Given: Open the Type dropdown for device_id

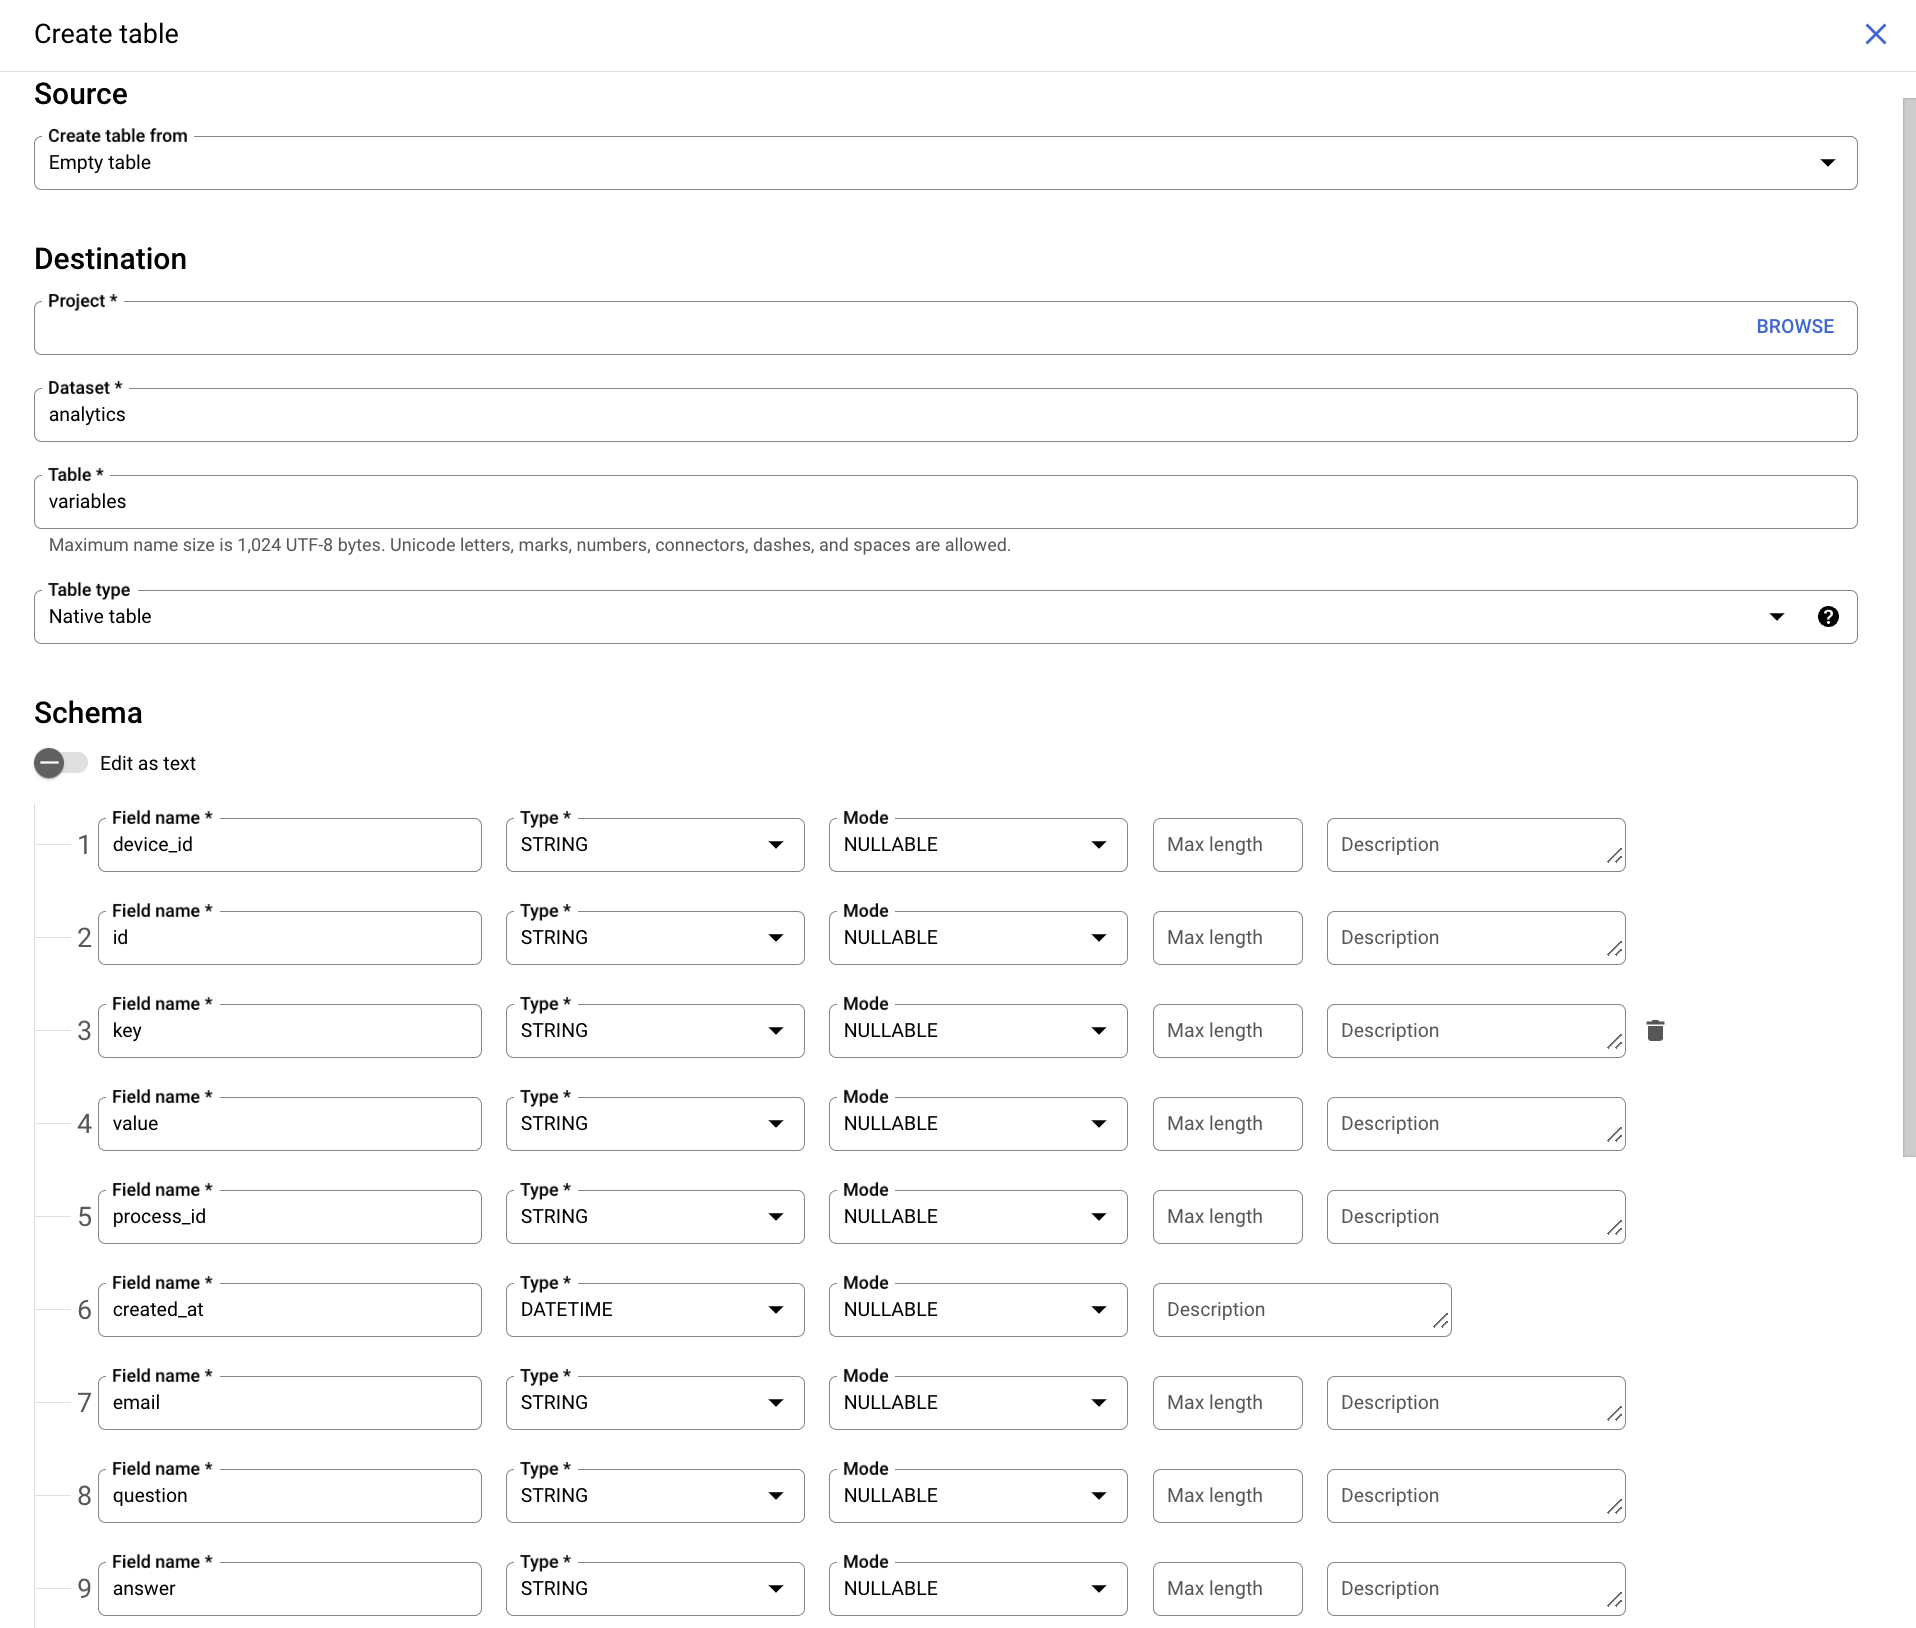Looking at the screenshot, I should pos(776,844).
